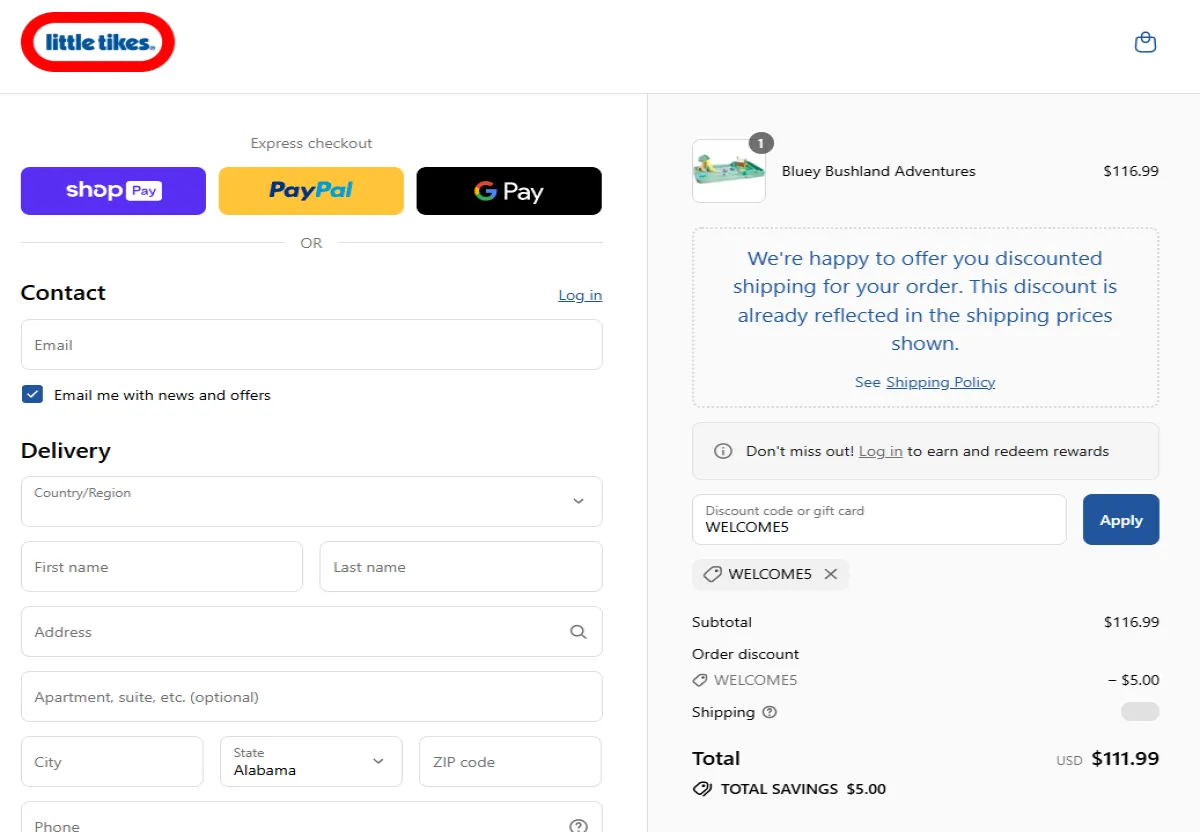Click the tag icon on the WELCOME5 discount line
This screenshot has height=832, width=1200.
[699, 680]
